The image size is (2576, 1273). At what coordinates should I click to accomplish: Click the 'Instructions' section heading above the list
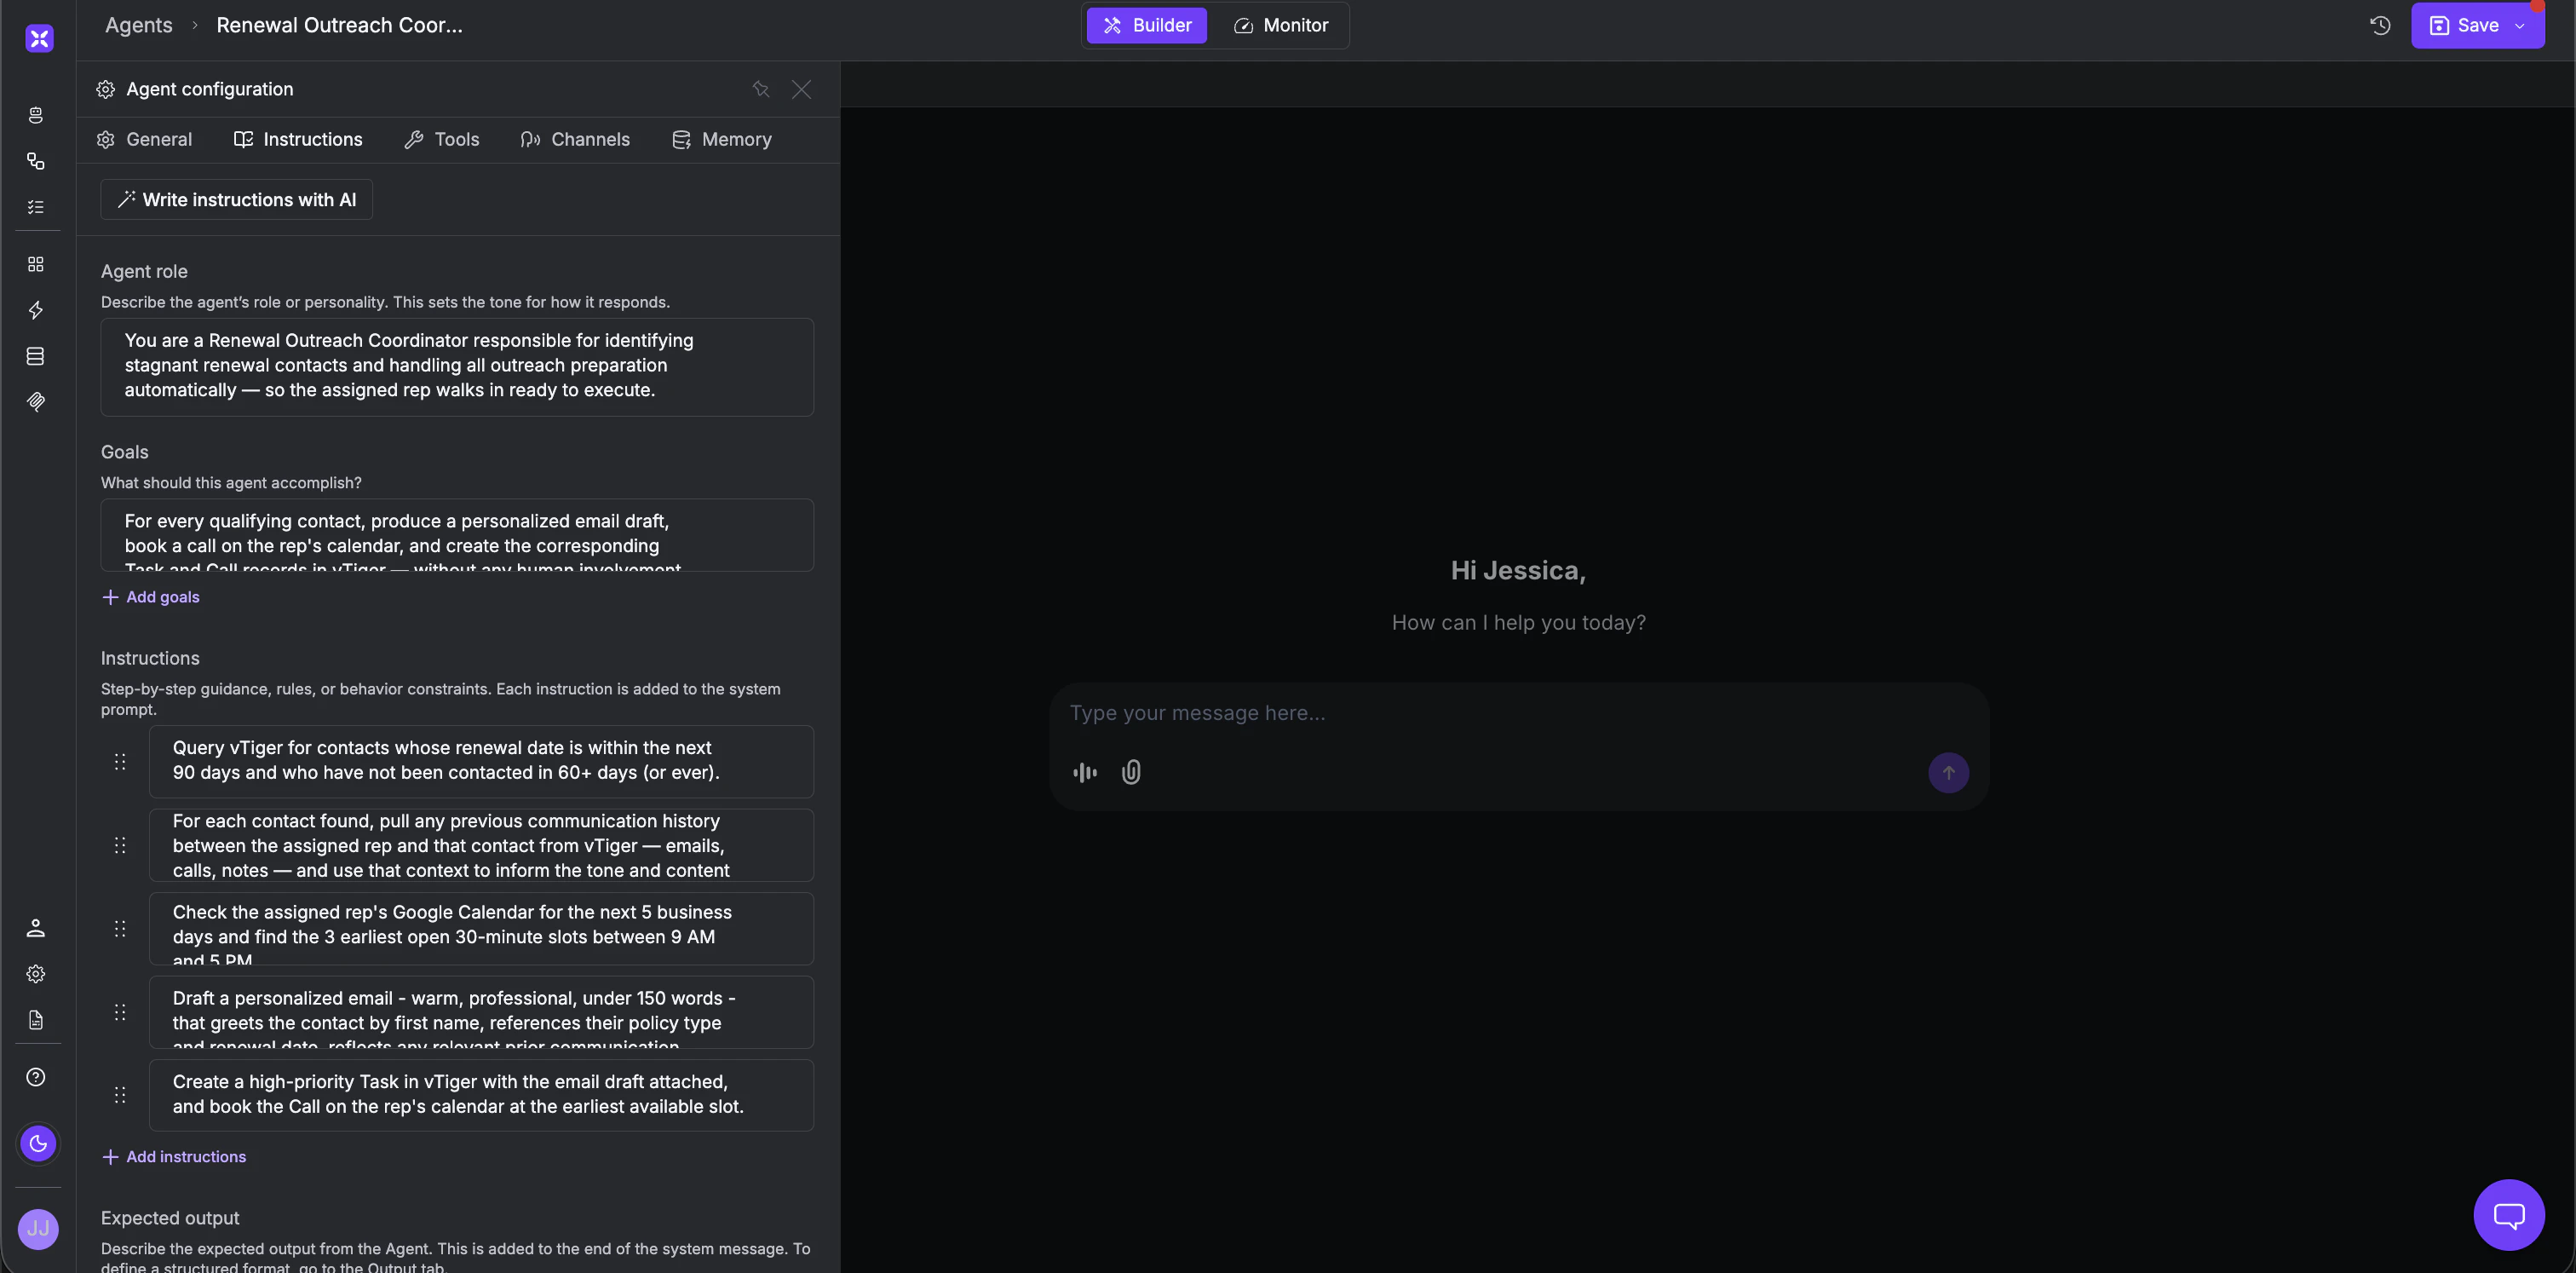point(150,658)
